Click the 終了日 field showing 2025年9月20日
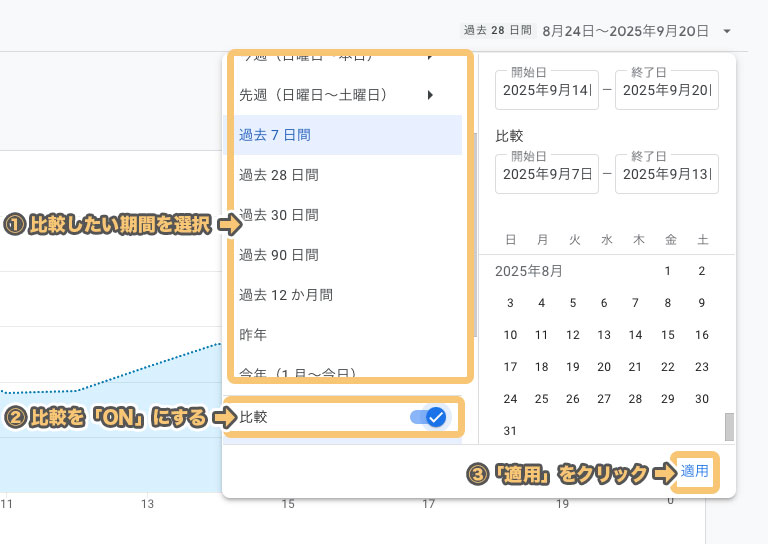The height and width of the screenshot is (544, 768). 666,90
